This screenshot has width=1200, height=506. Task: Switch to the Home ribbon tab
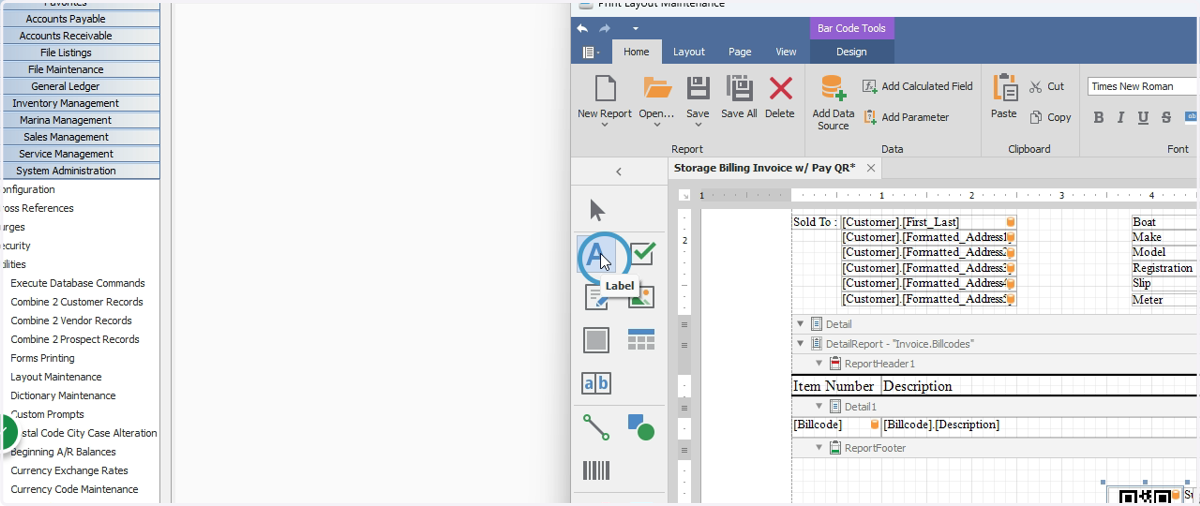[x=636, y=52]
